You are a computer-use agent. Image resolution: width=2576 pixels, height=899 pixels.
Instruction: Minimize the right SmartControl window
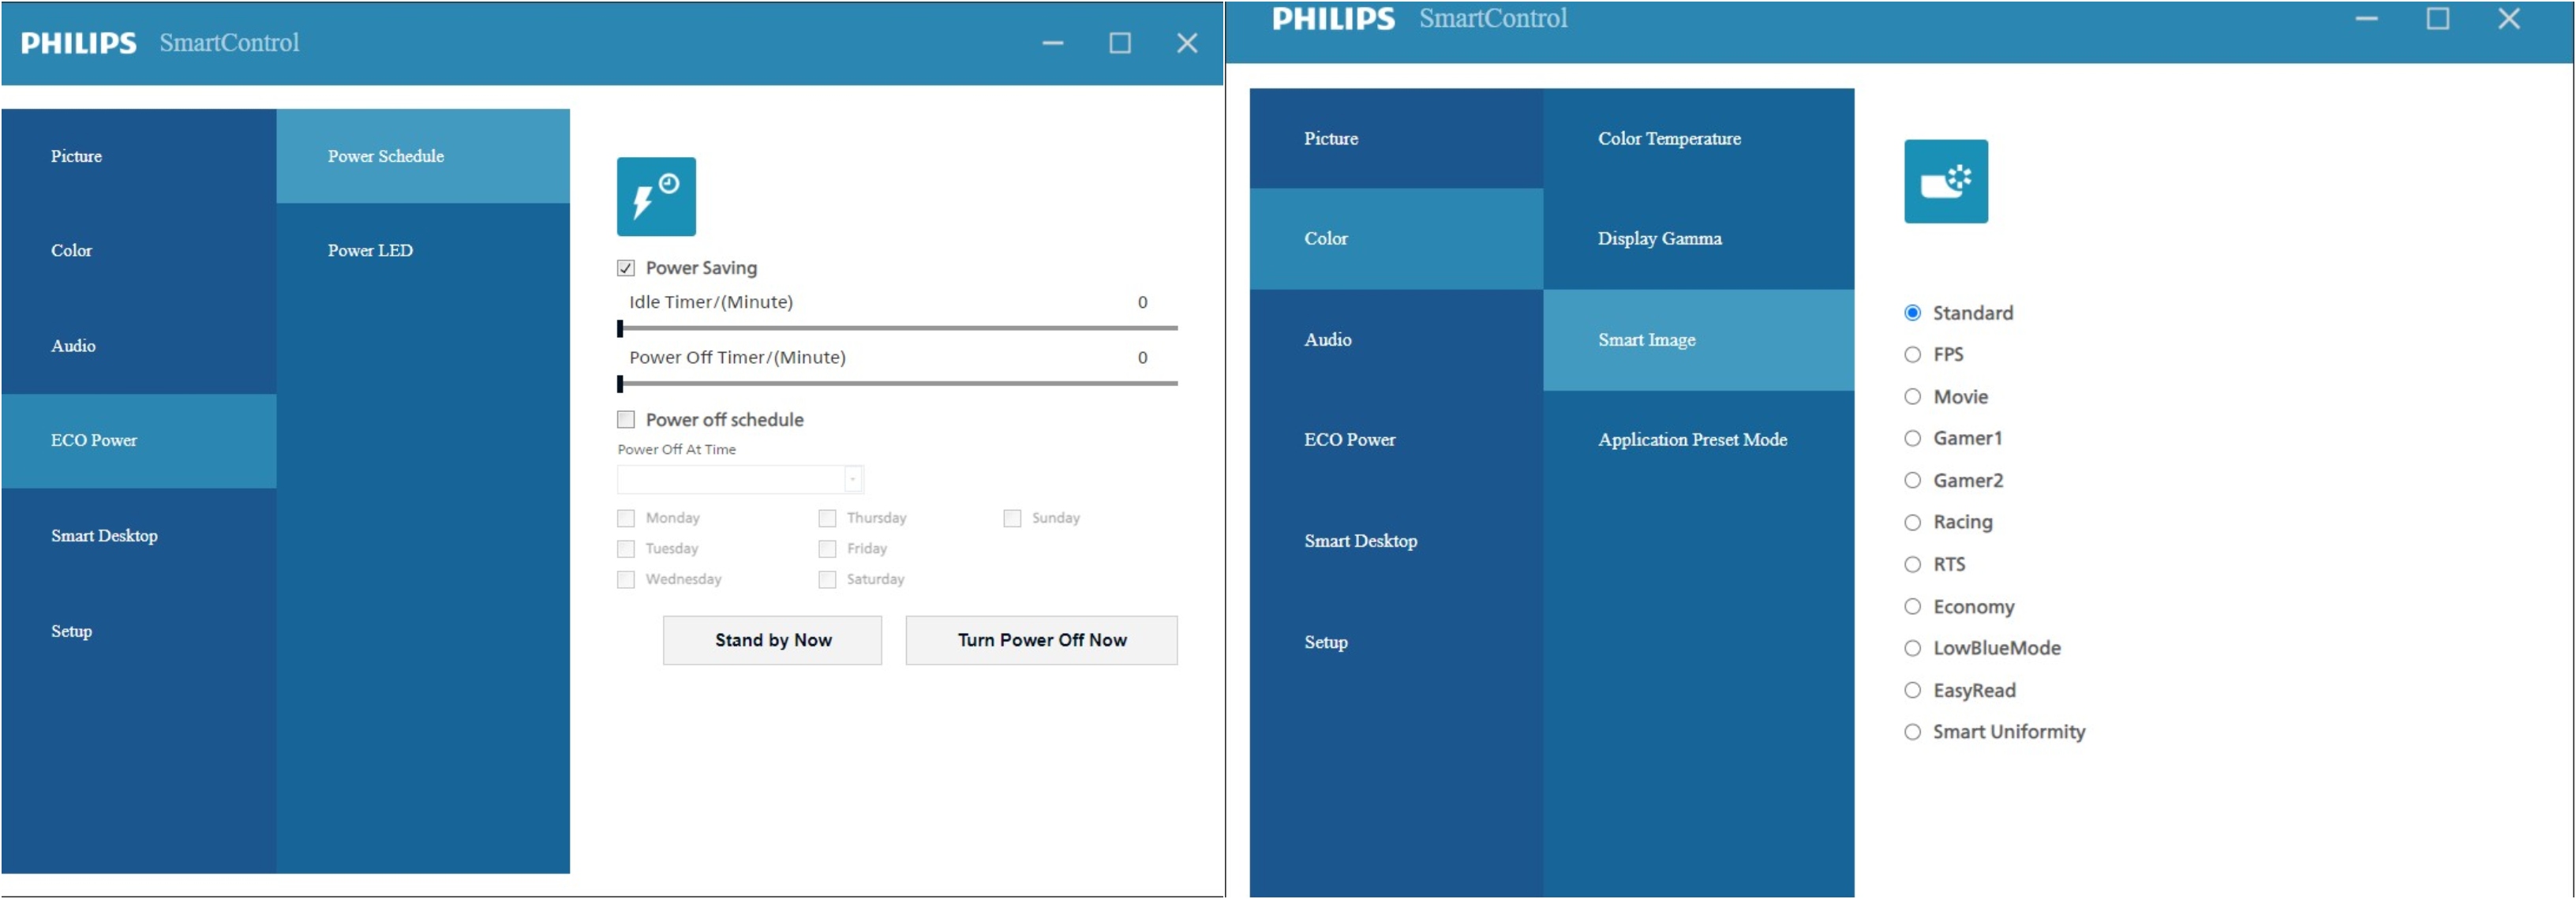point(2365,18)
